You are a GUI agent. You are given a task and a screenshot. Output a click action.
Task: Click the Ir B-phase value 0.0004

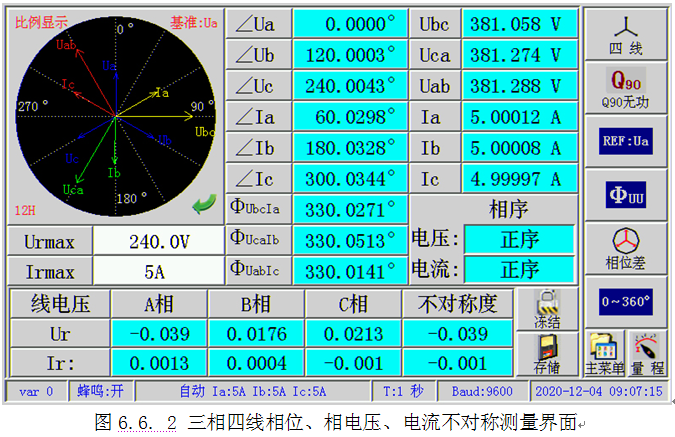coord(257,363)
